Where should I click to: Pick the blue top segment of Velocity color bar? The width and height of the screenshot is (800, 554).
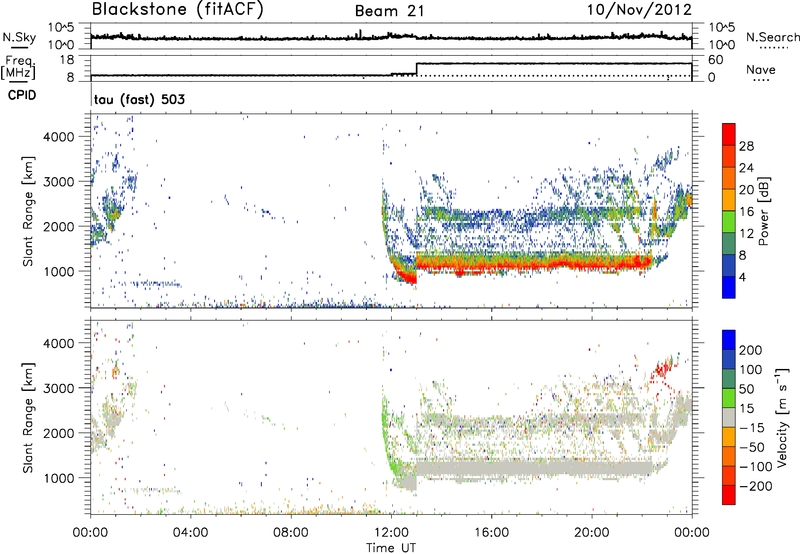tap(729, 340)
